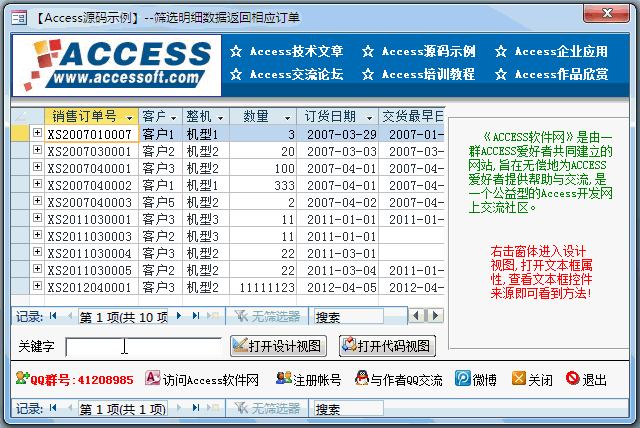
Task: Expand order row XS2007030001
Action: coord(37,150)
